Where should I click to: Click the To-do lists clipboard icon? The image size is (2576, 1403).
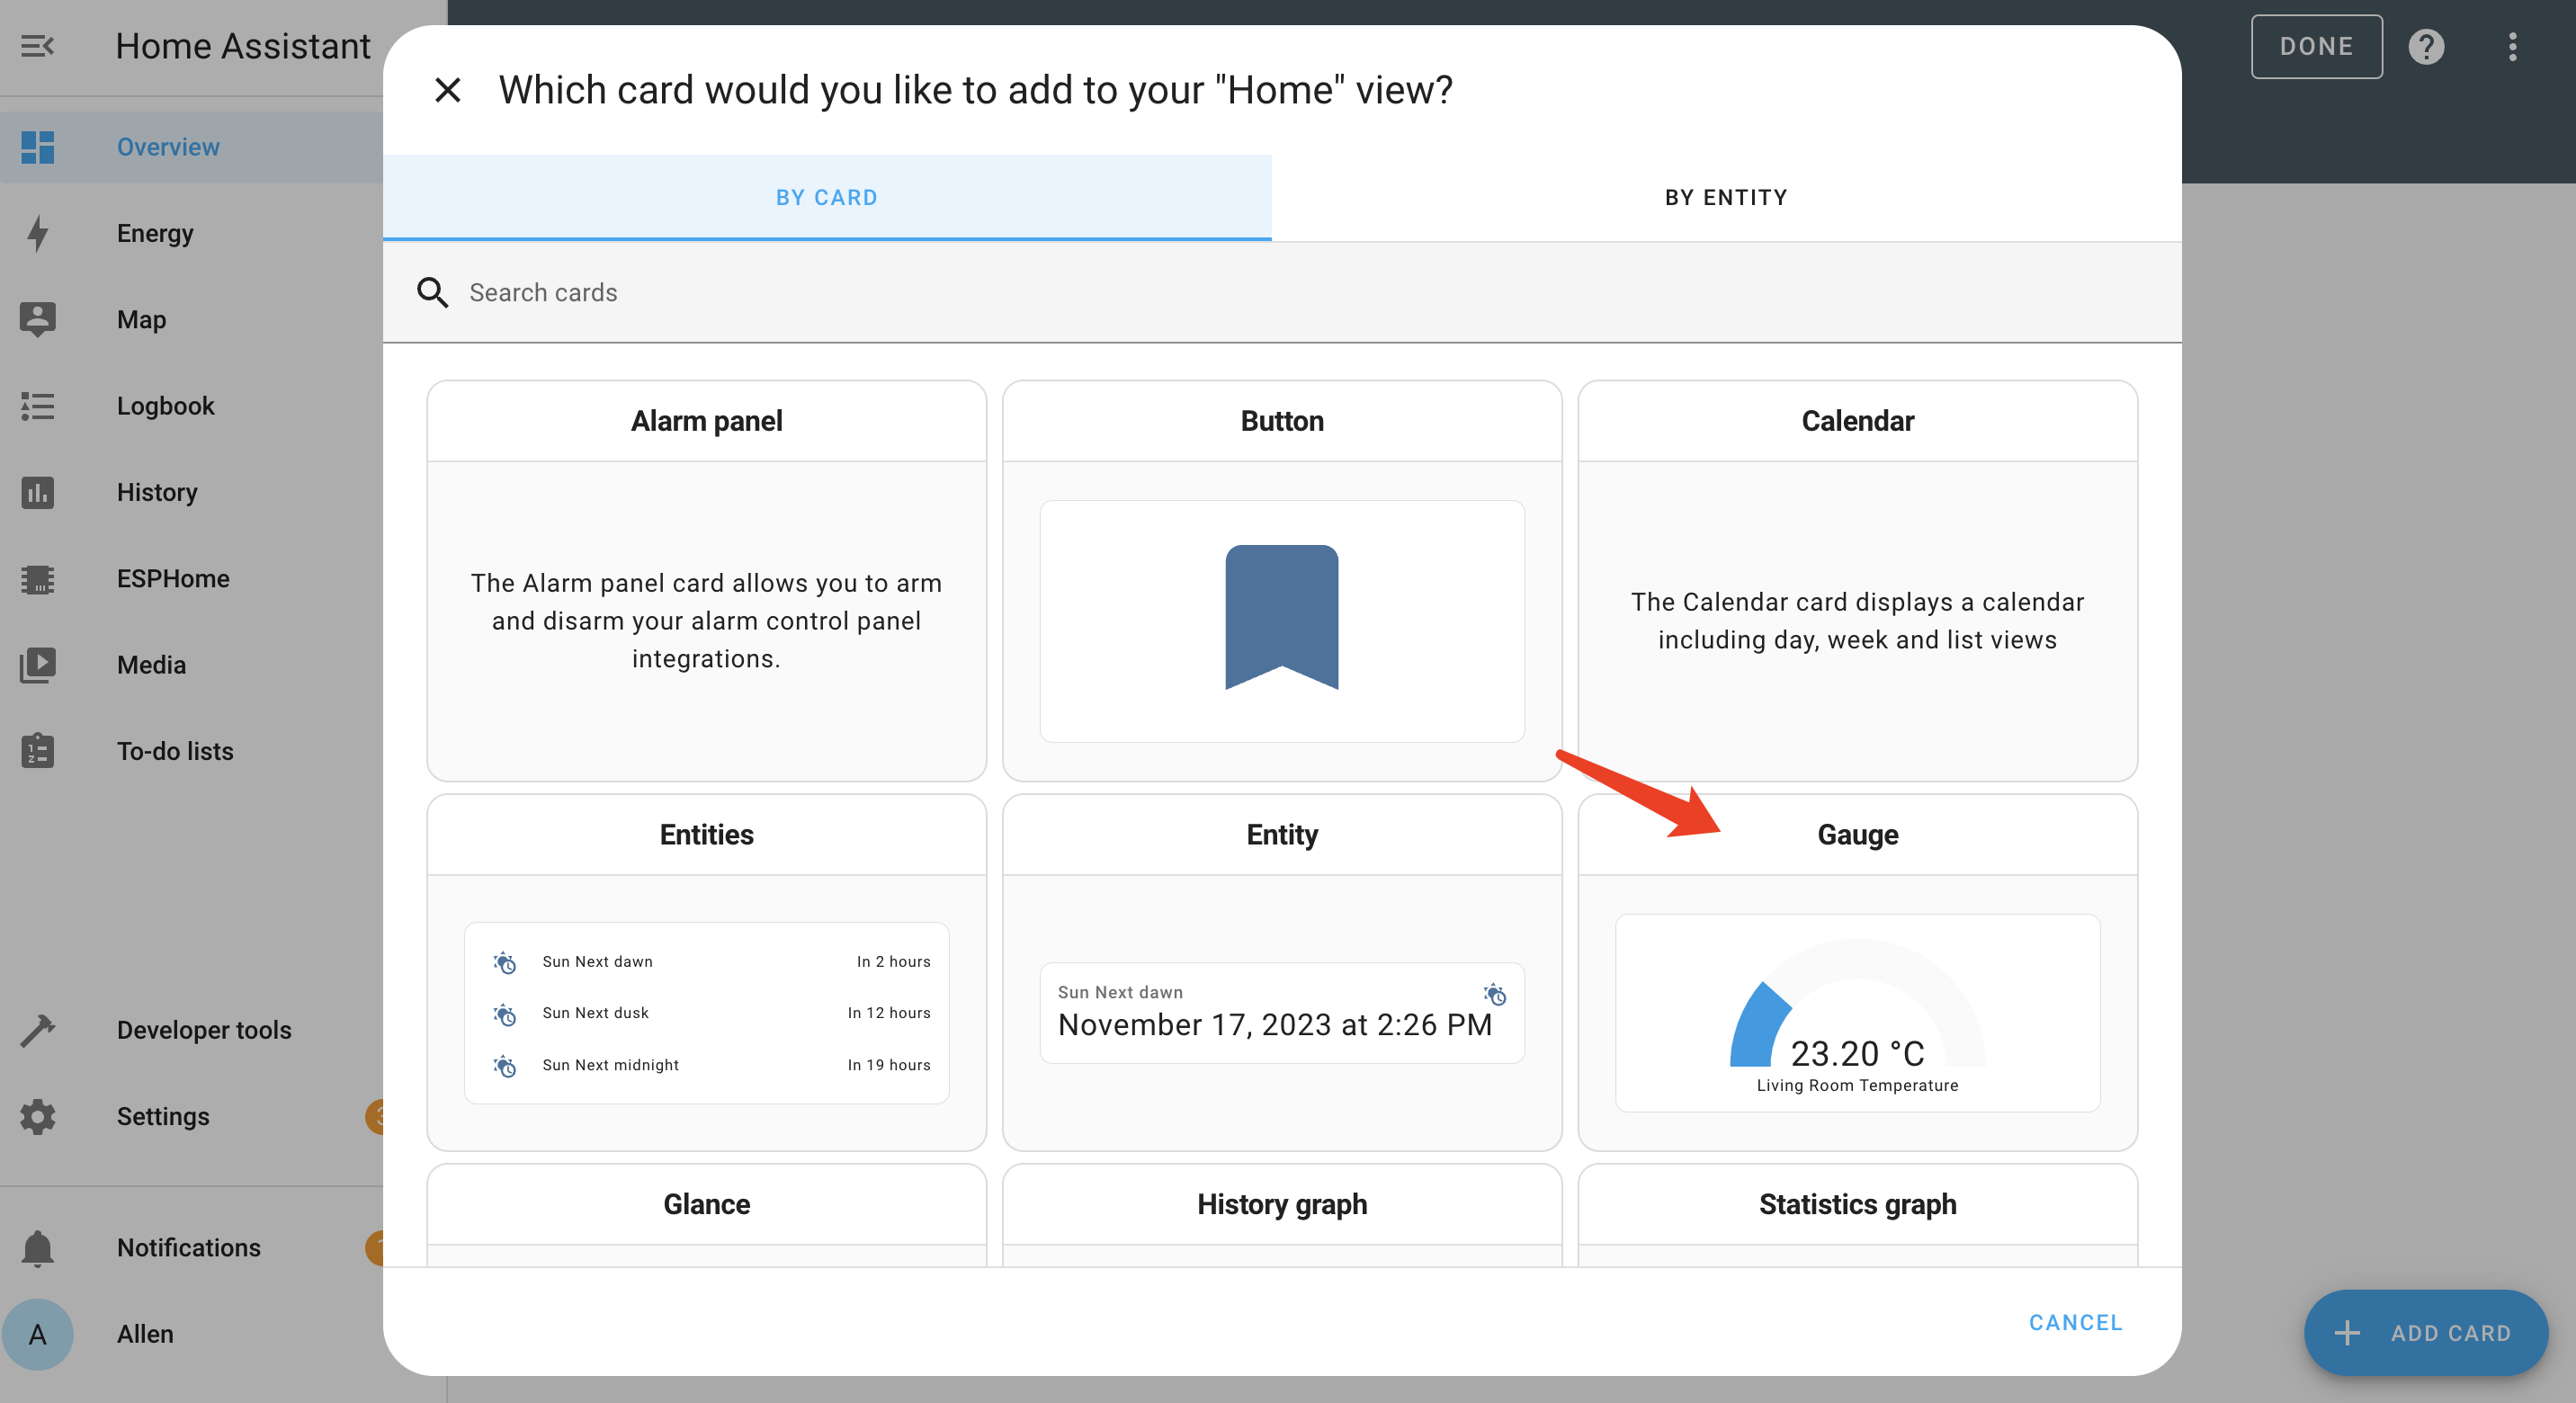coord(38,751)
